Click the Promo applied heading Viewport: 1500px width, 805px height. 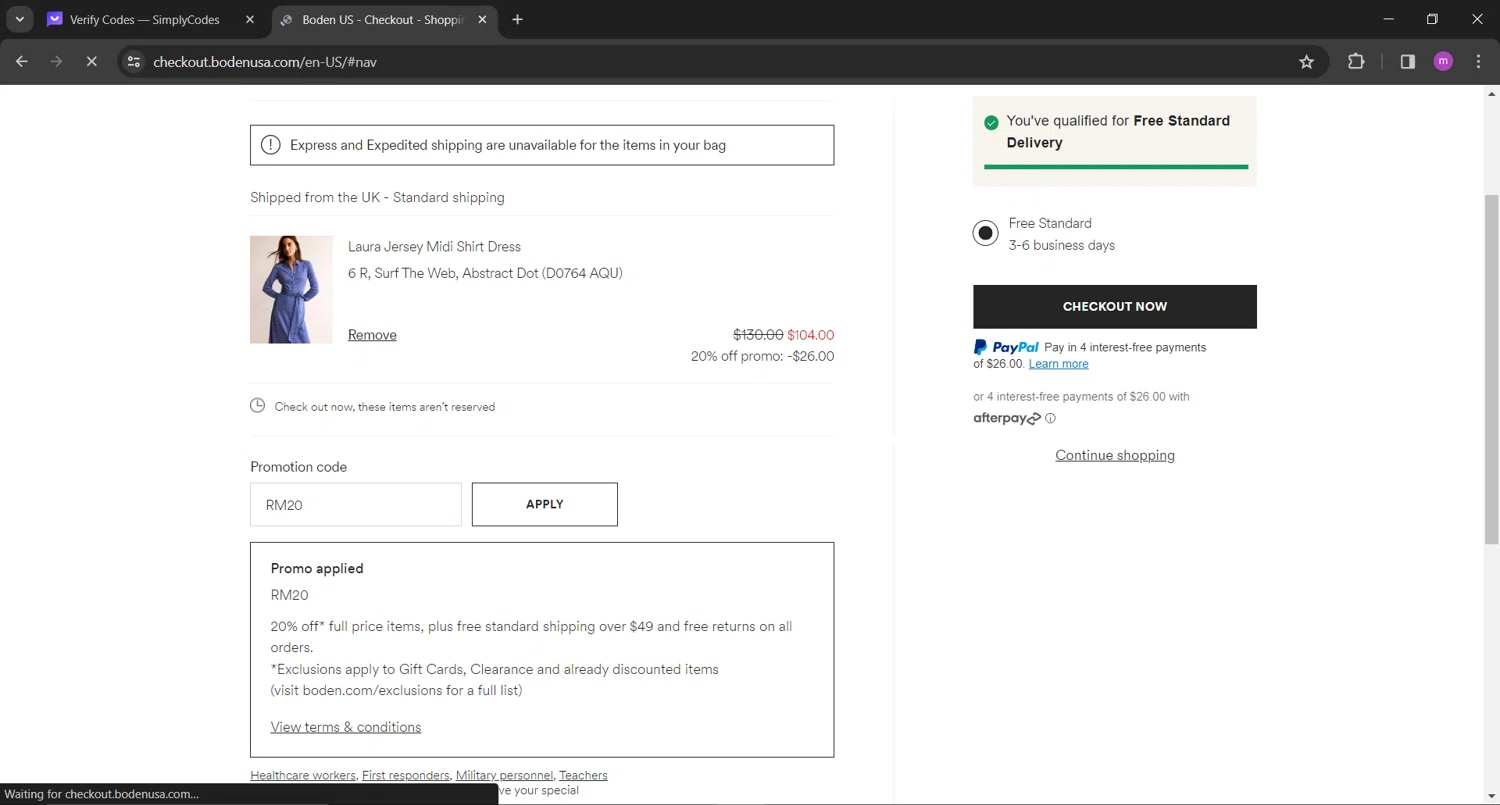(317, 568)
